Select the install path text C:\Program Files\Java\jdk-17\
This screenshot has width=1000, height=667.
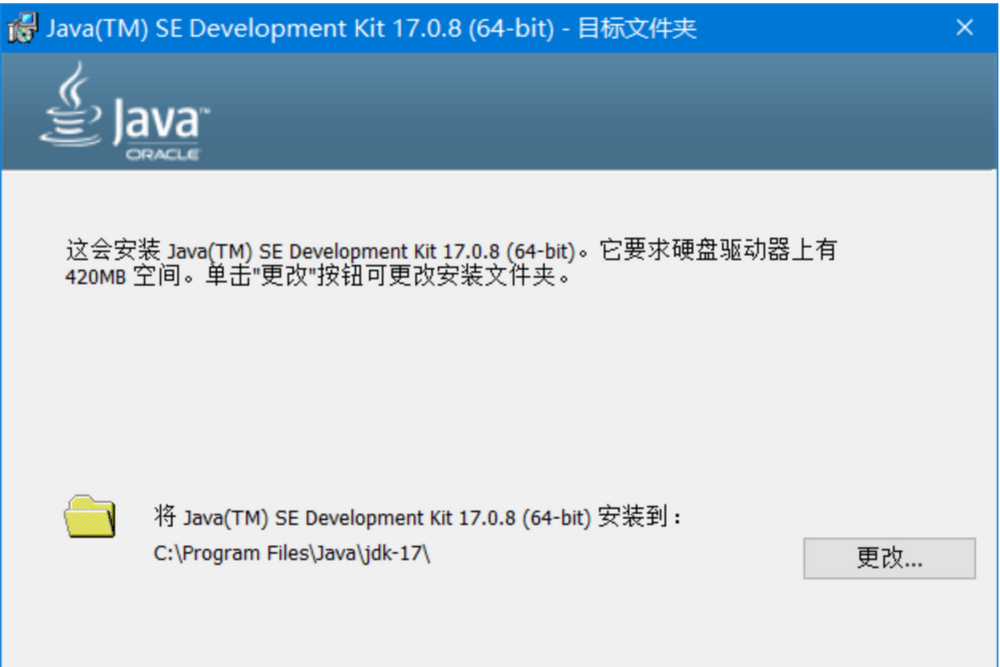point(292,553)
